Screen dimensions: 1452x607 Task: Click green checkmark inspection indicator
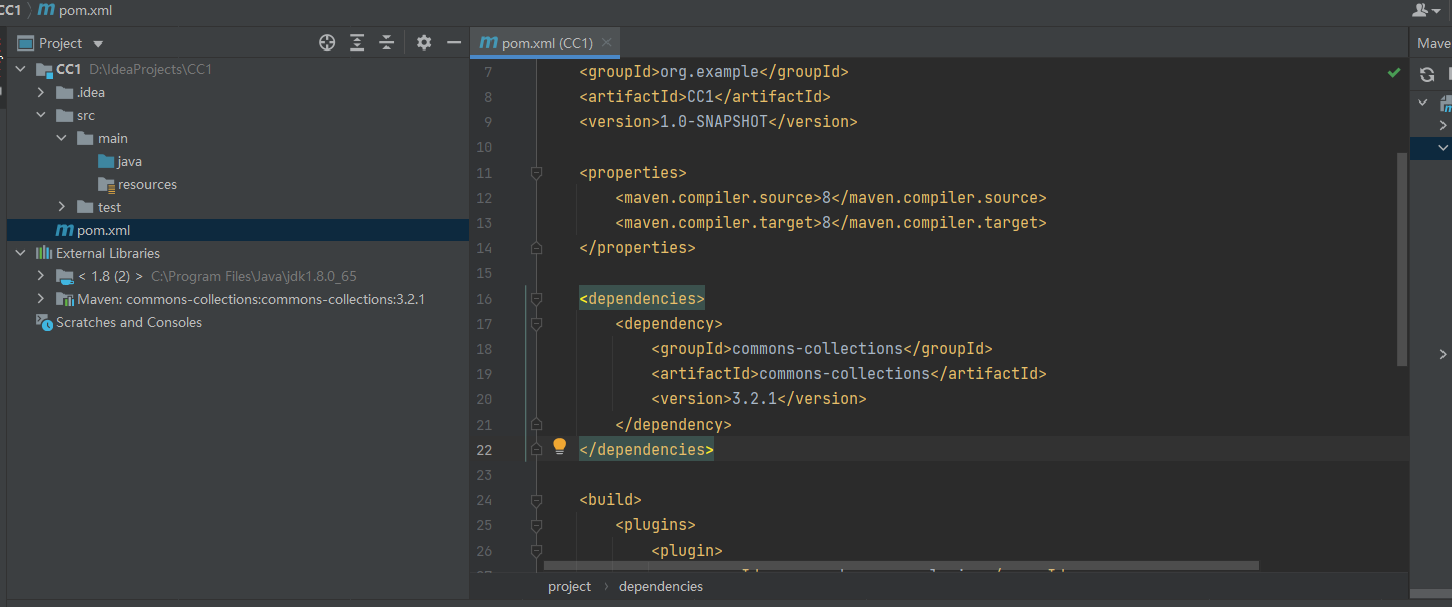[x=1394, y=72]
